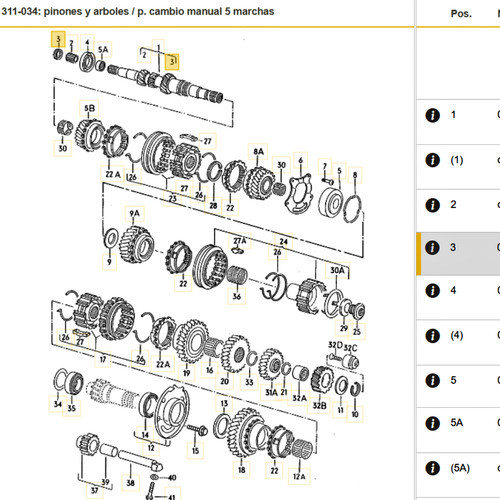
Task: Select part label 32C in the diagram
Action: tap(350, 348)
